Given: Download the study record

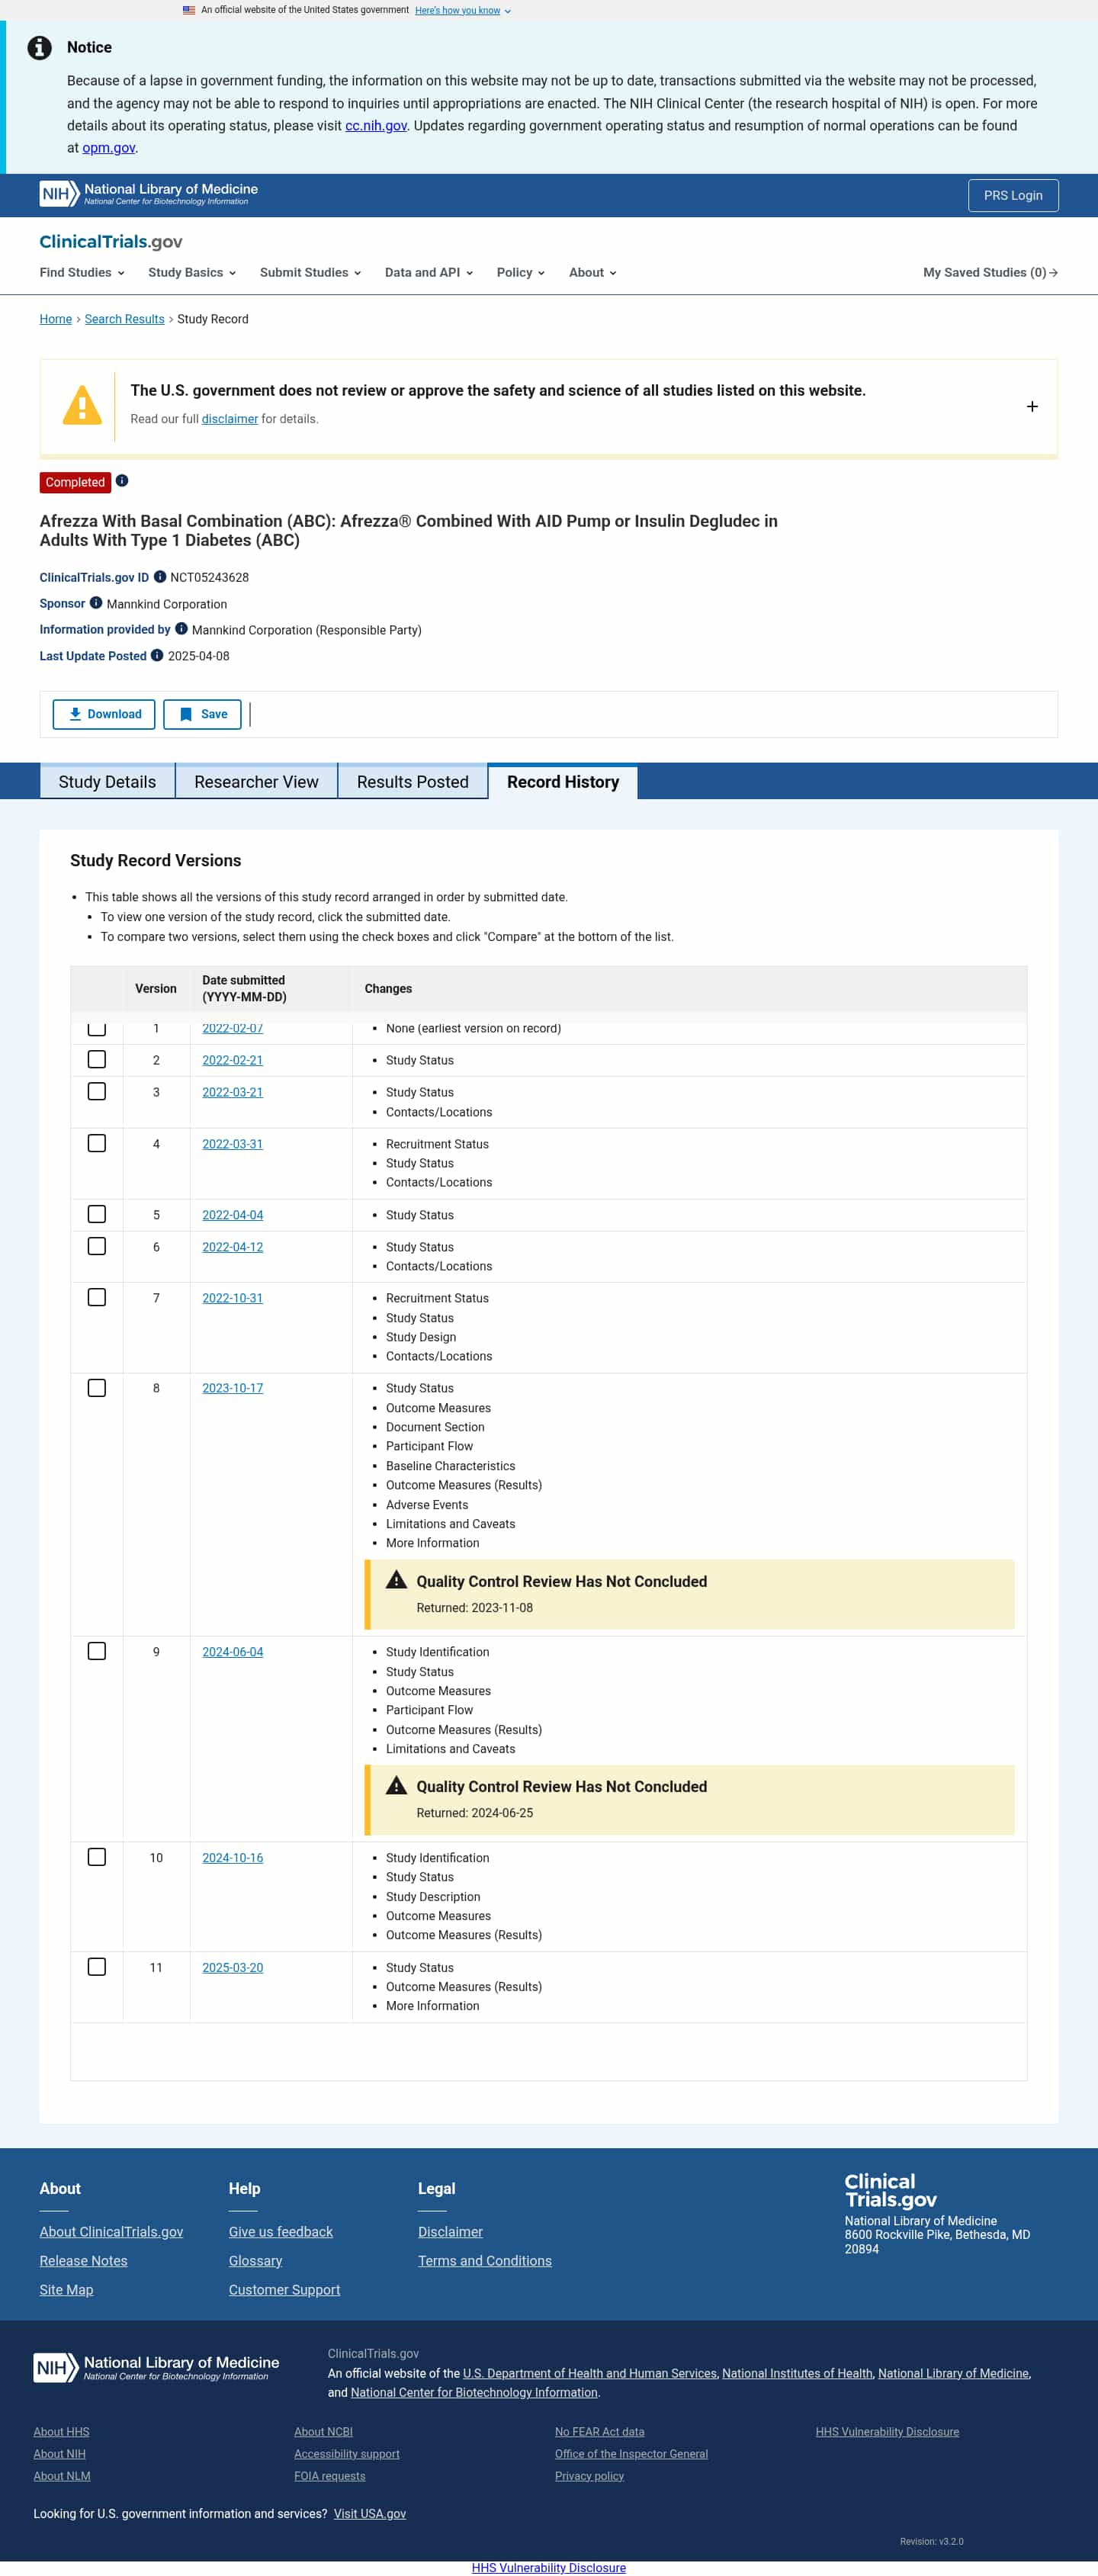Looking at the screenshot, I should click(104, 714).
